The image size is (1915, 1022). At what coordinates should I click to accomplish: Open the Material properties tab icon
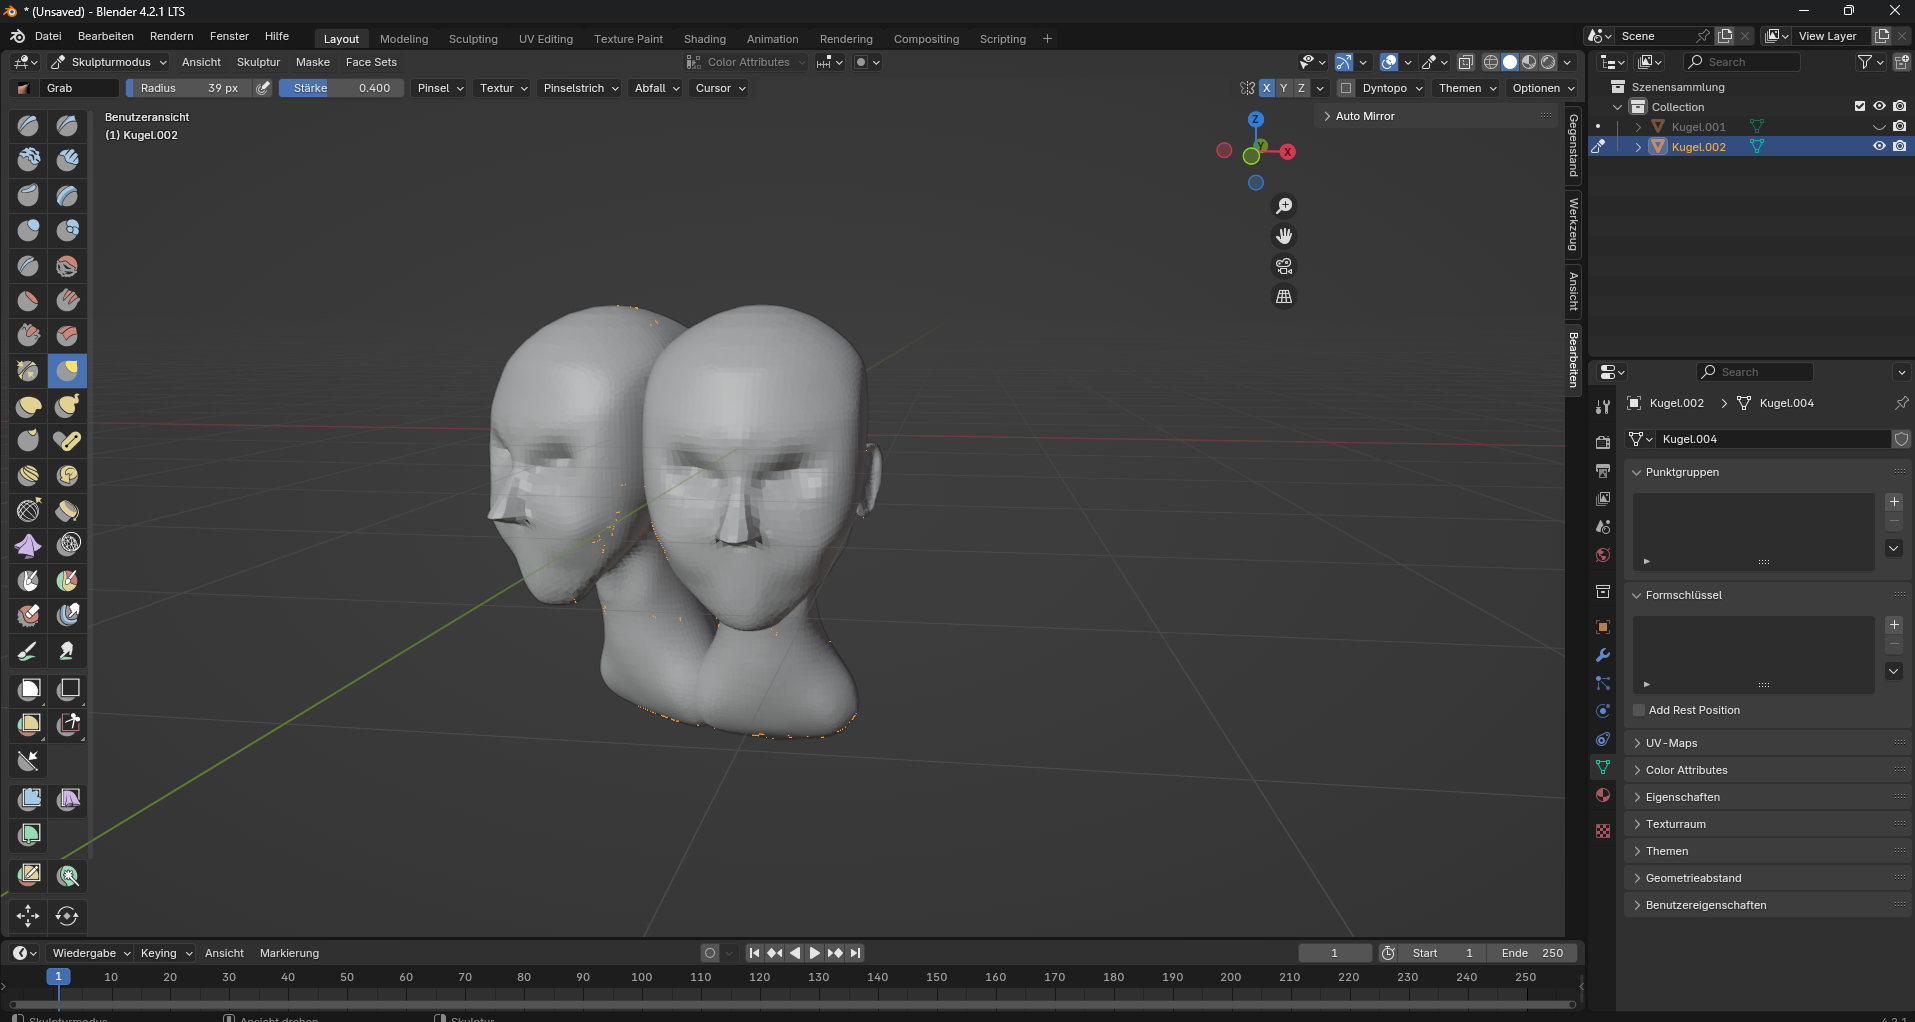(1603, 795)
